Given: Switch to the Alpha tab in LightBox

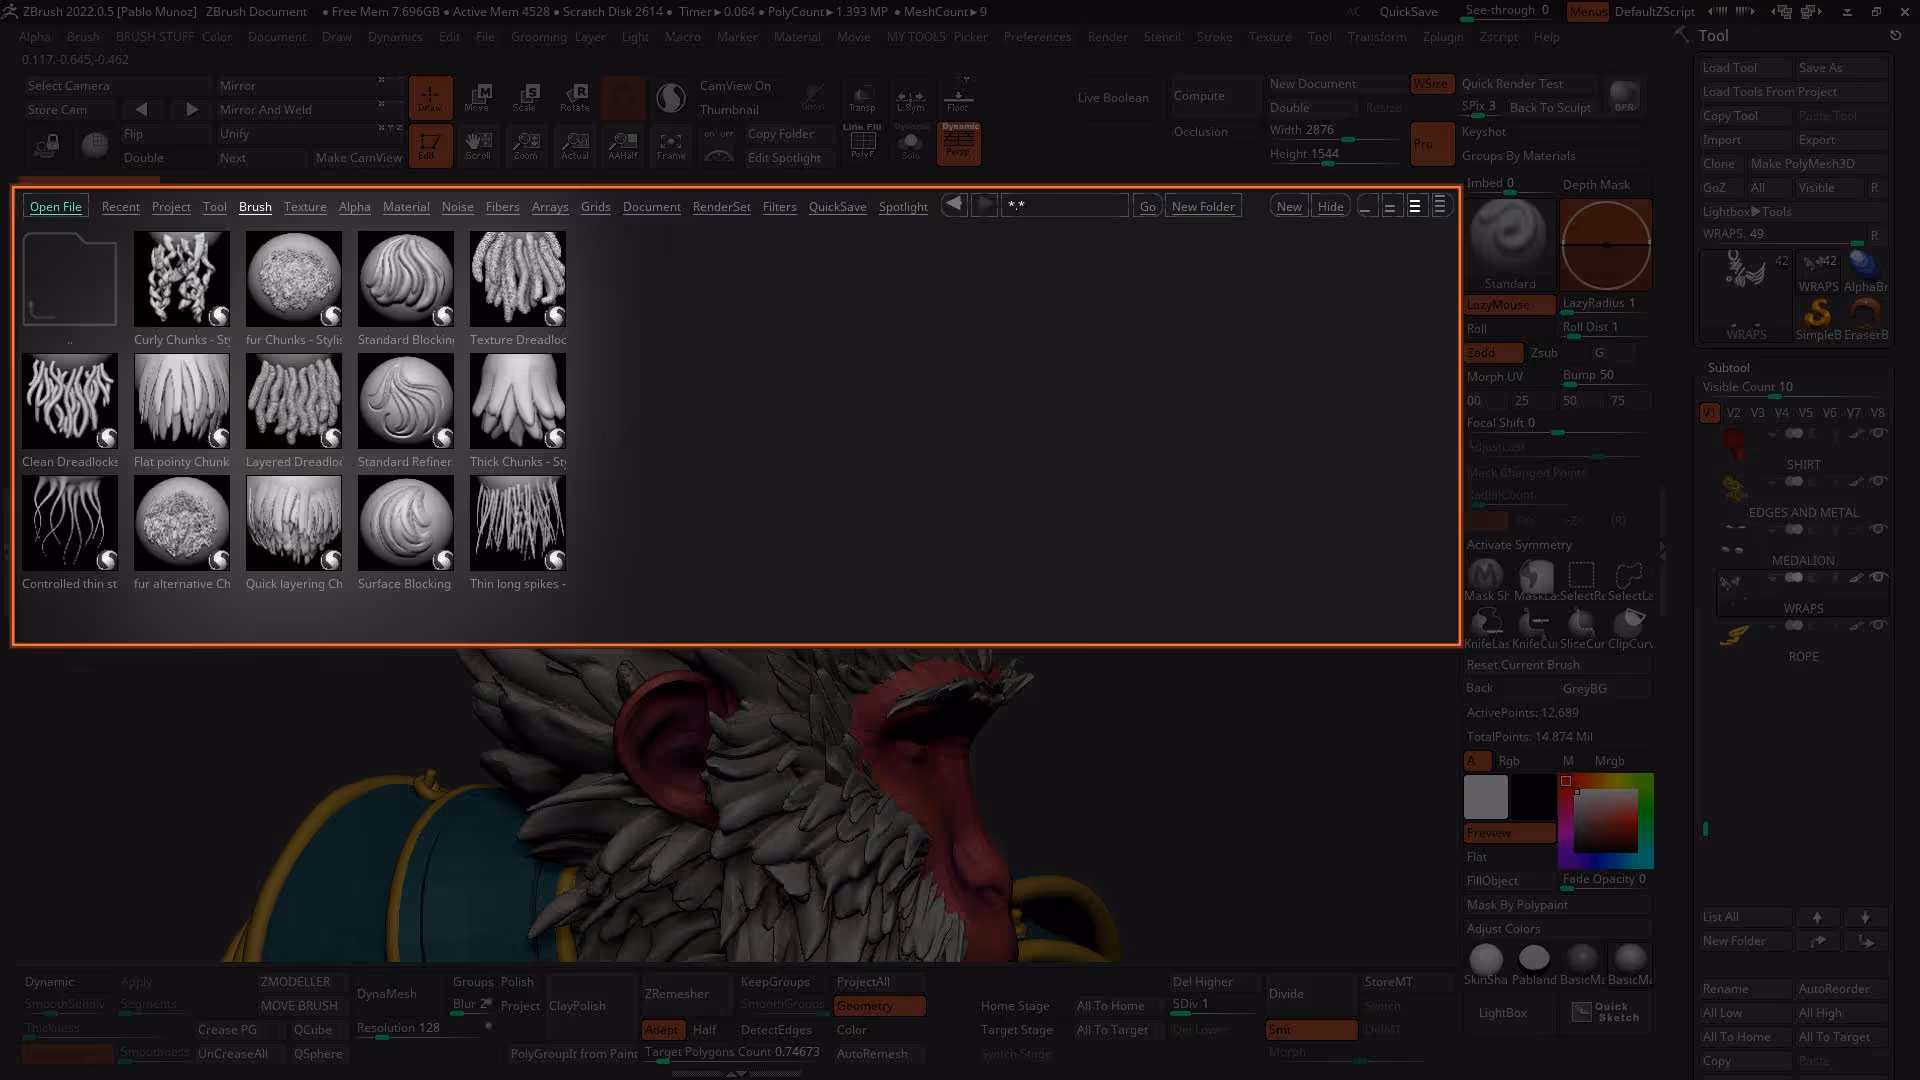Looking at the screenshot, I should click(x=354, y=207).
